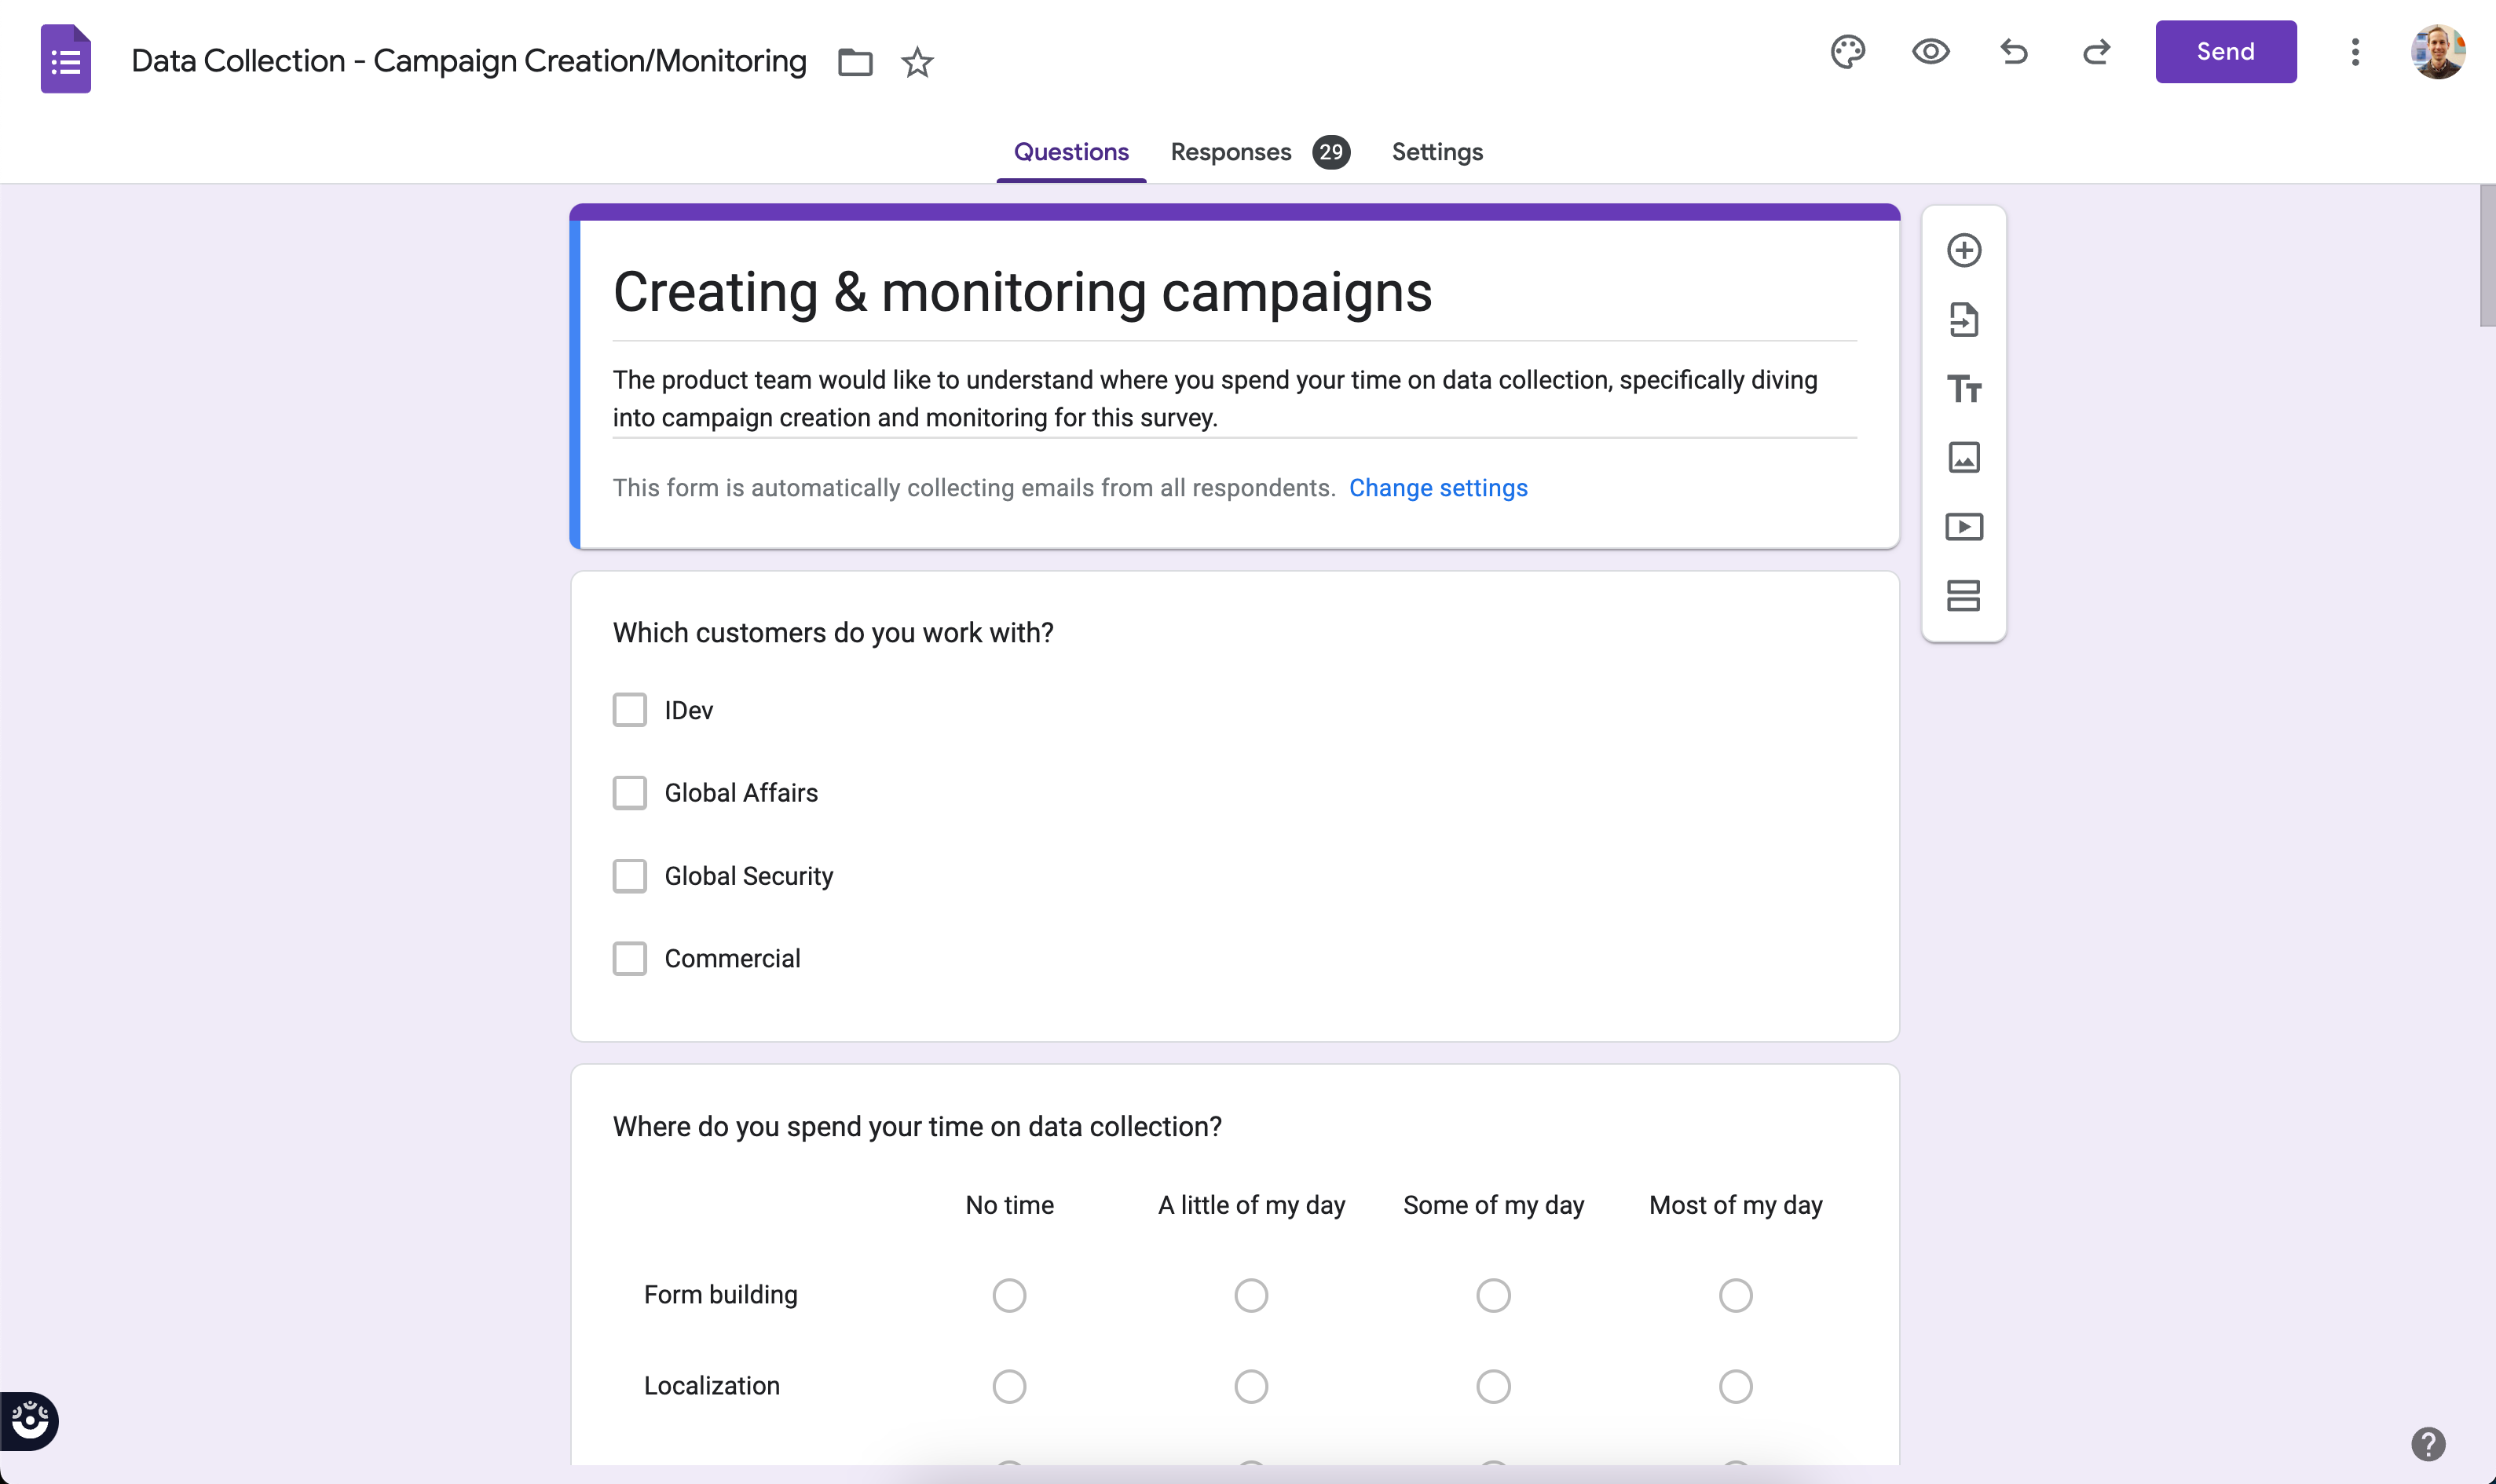Add a new section to the form
2496x1484 pixels.
pos(1963,596)
